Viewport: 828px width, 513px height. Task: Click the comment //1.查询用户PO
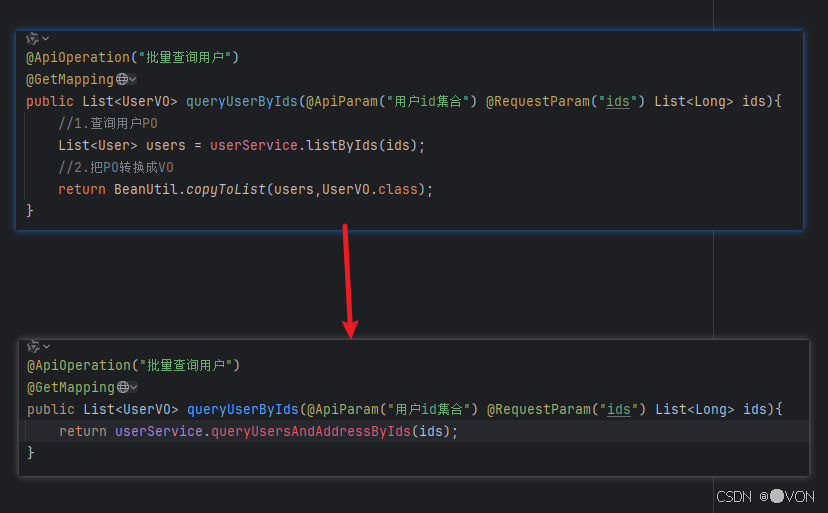108,123
